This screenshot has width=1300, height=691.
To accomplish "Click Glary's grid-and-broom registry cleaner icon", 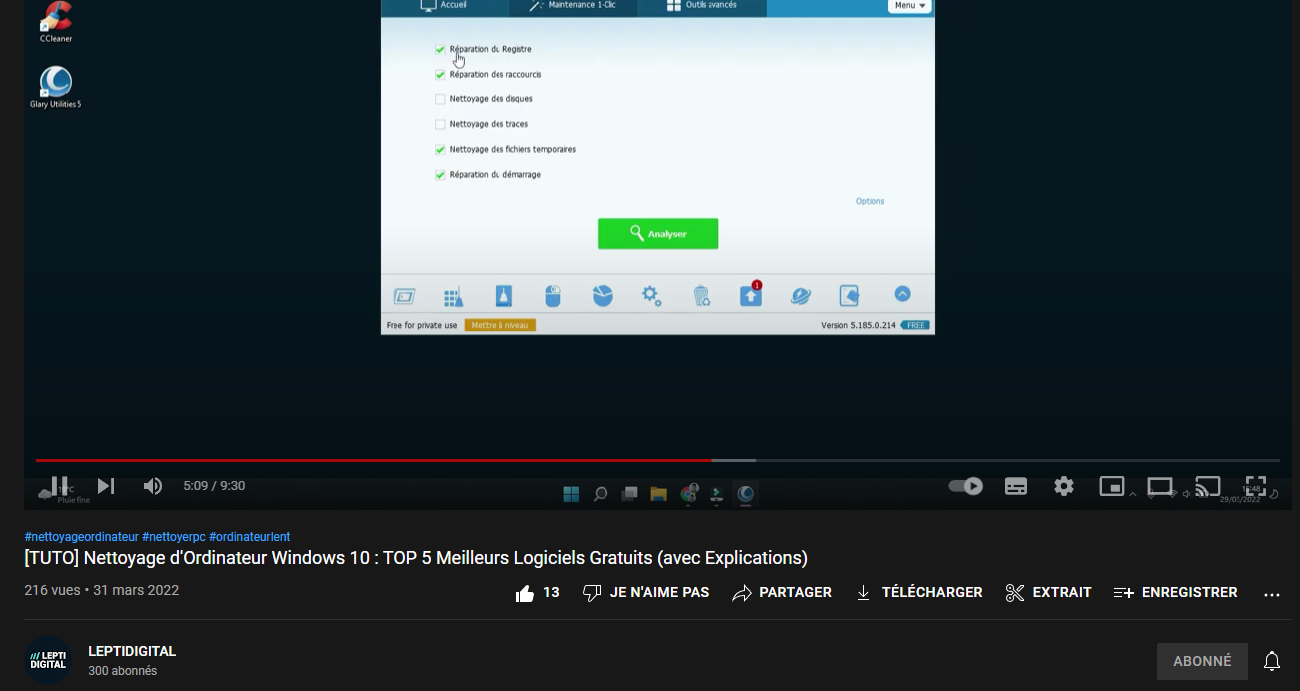I will click(x=453, y=296).
